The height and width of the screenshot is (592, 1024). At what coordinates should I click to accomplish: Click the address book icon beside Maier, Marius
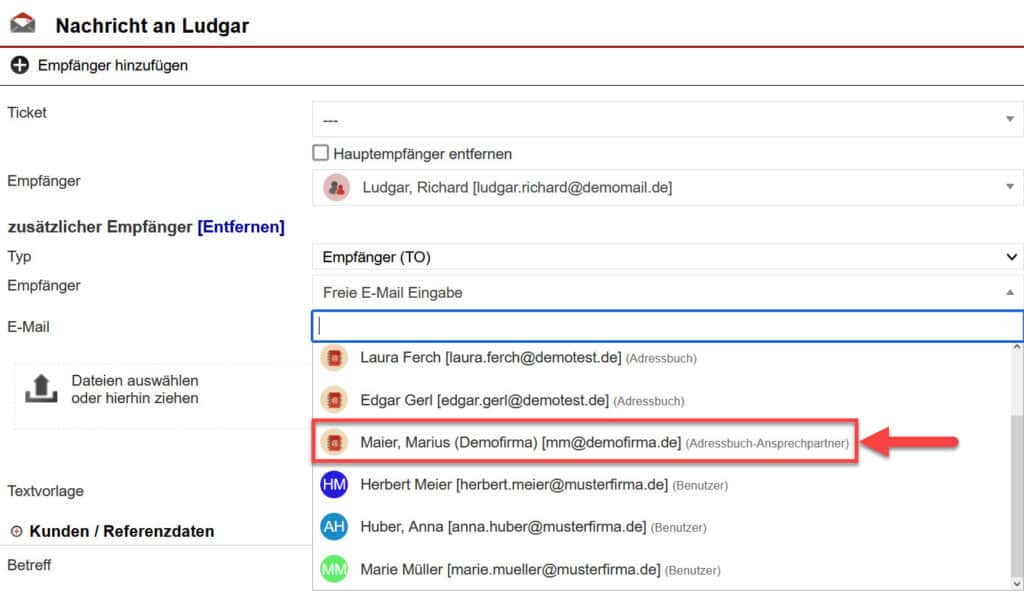(x=333, y=440)
